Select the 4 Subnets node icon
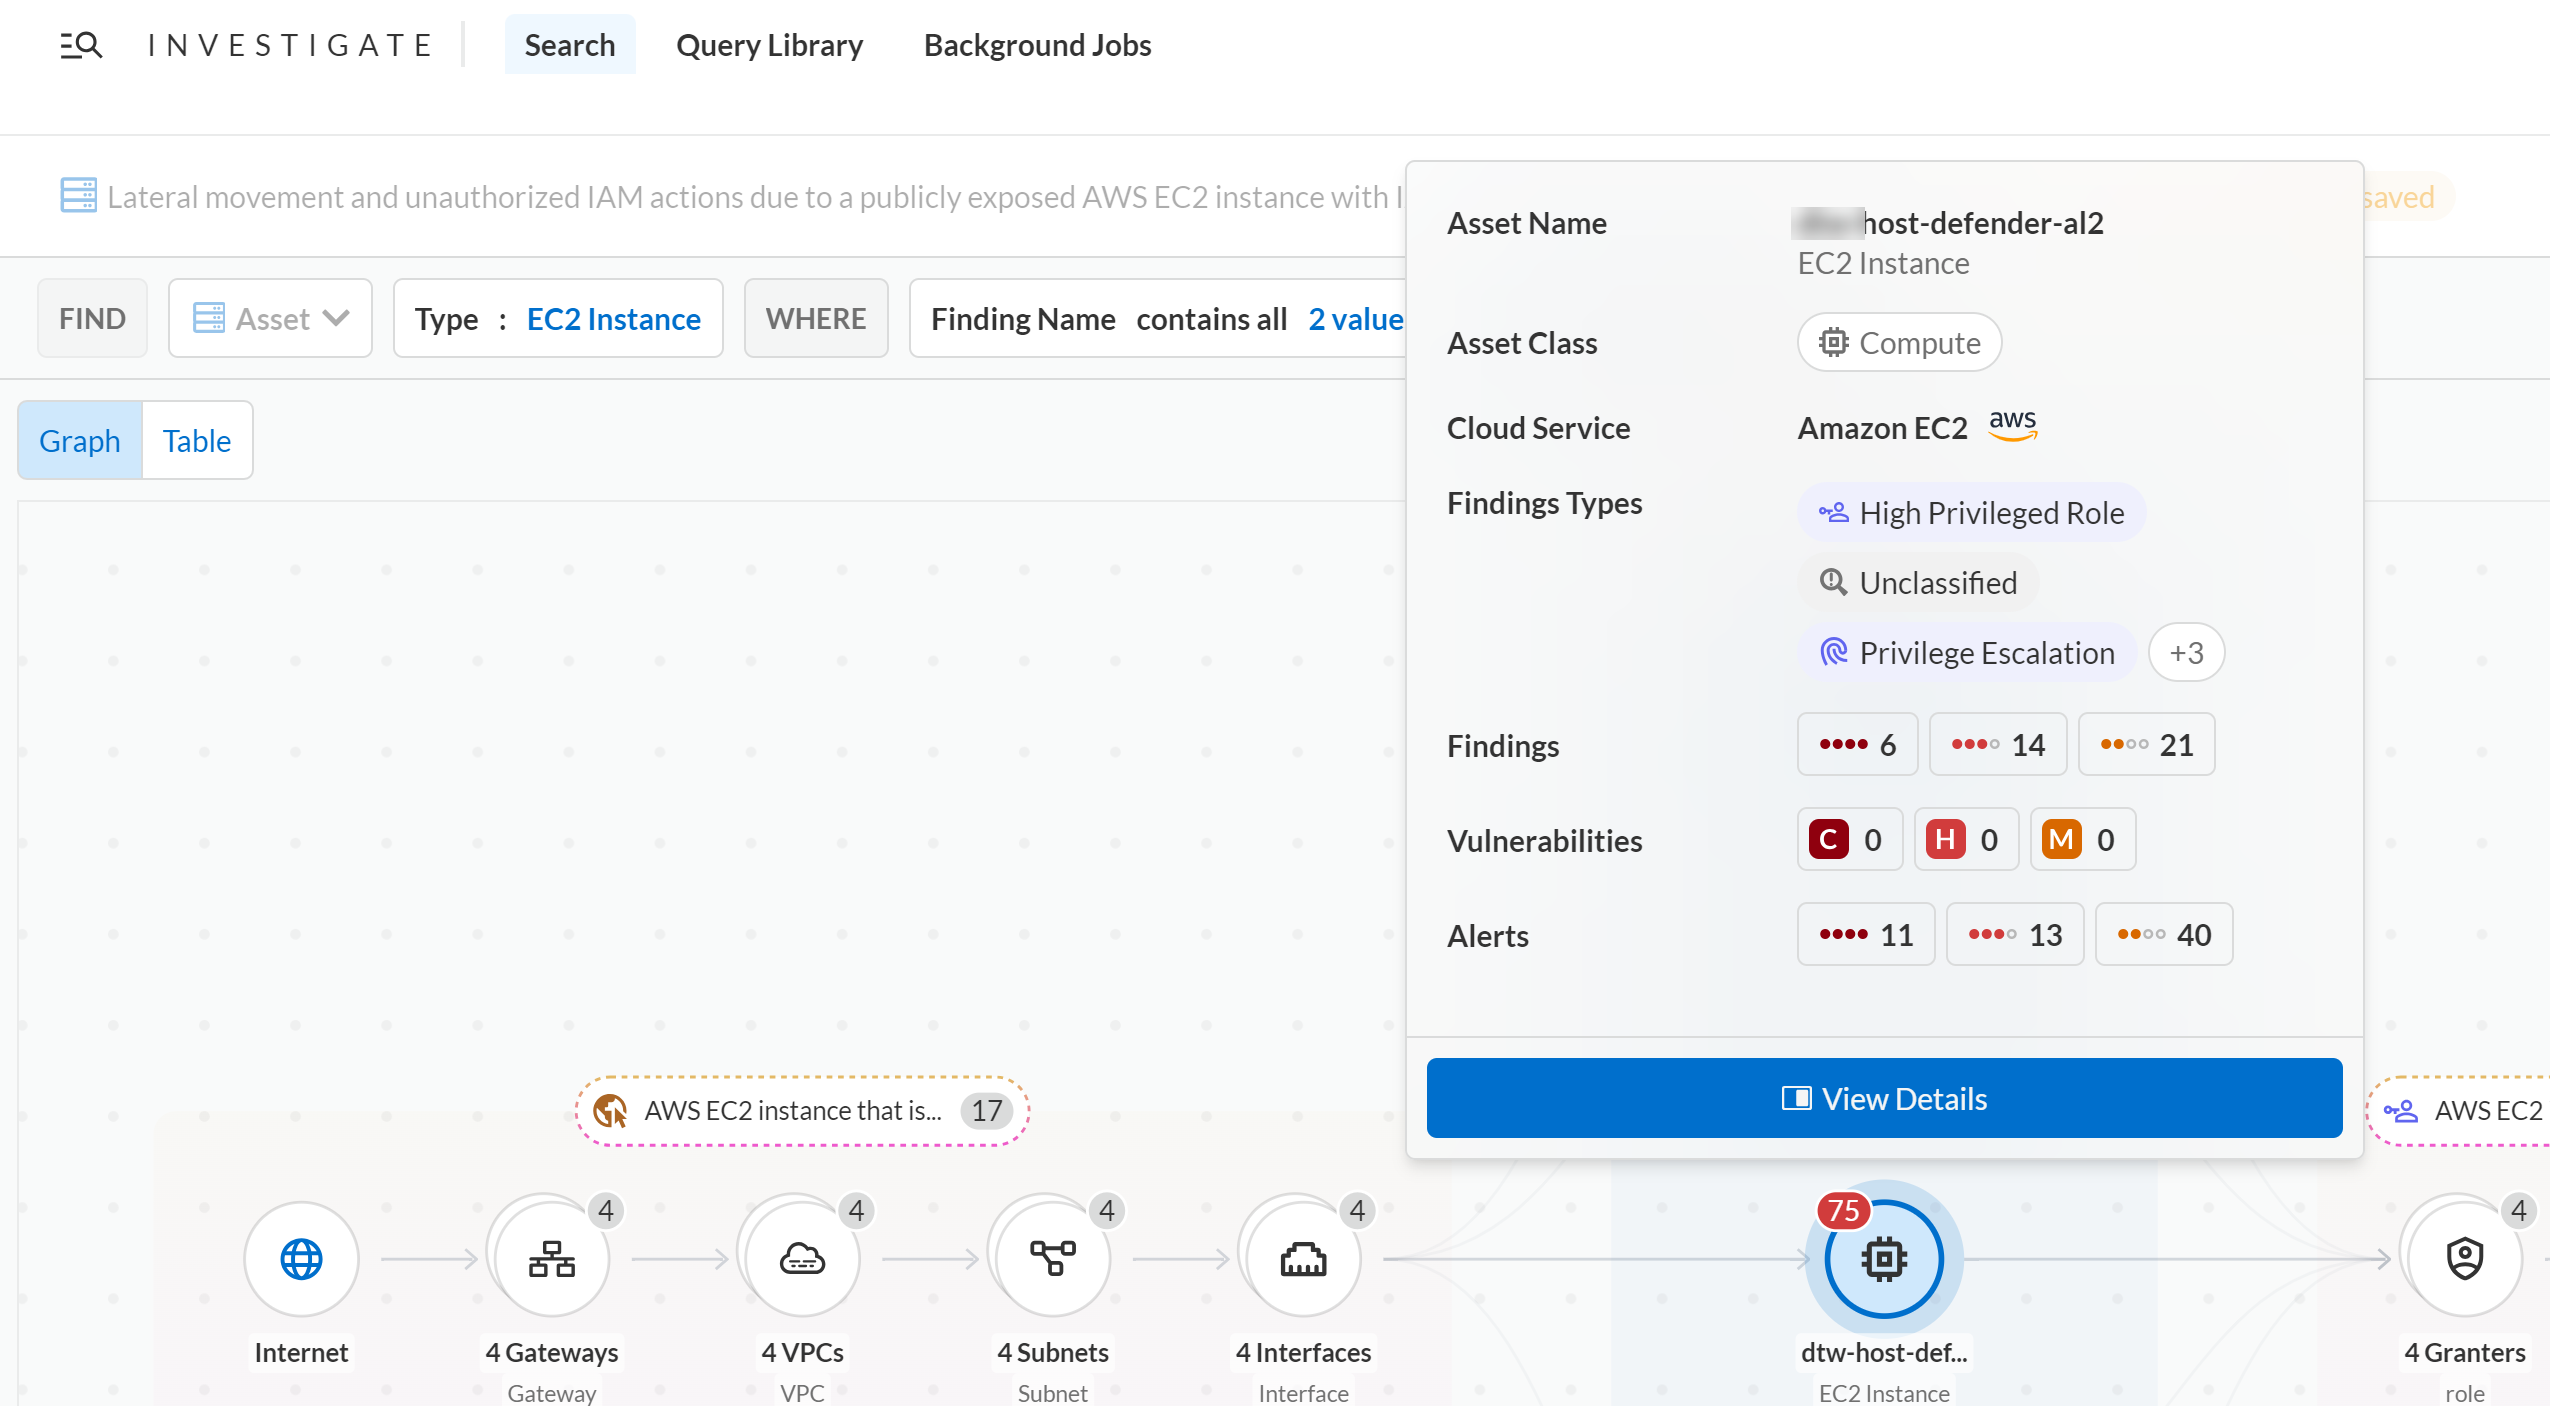The width and height of the screenshot is (2550, 1406). [x=1053, y=1258]
